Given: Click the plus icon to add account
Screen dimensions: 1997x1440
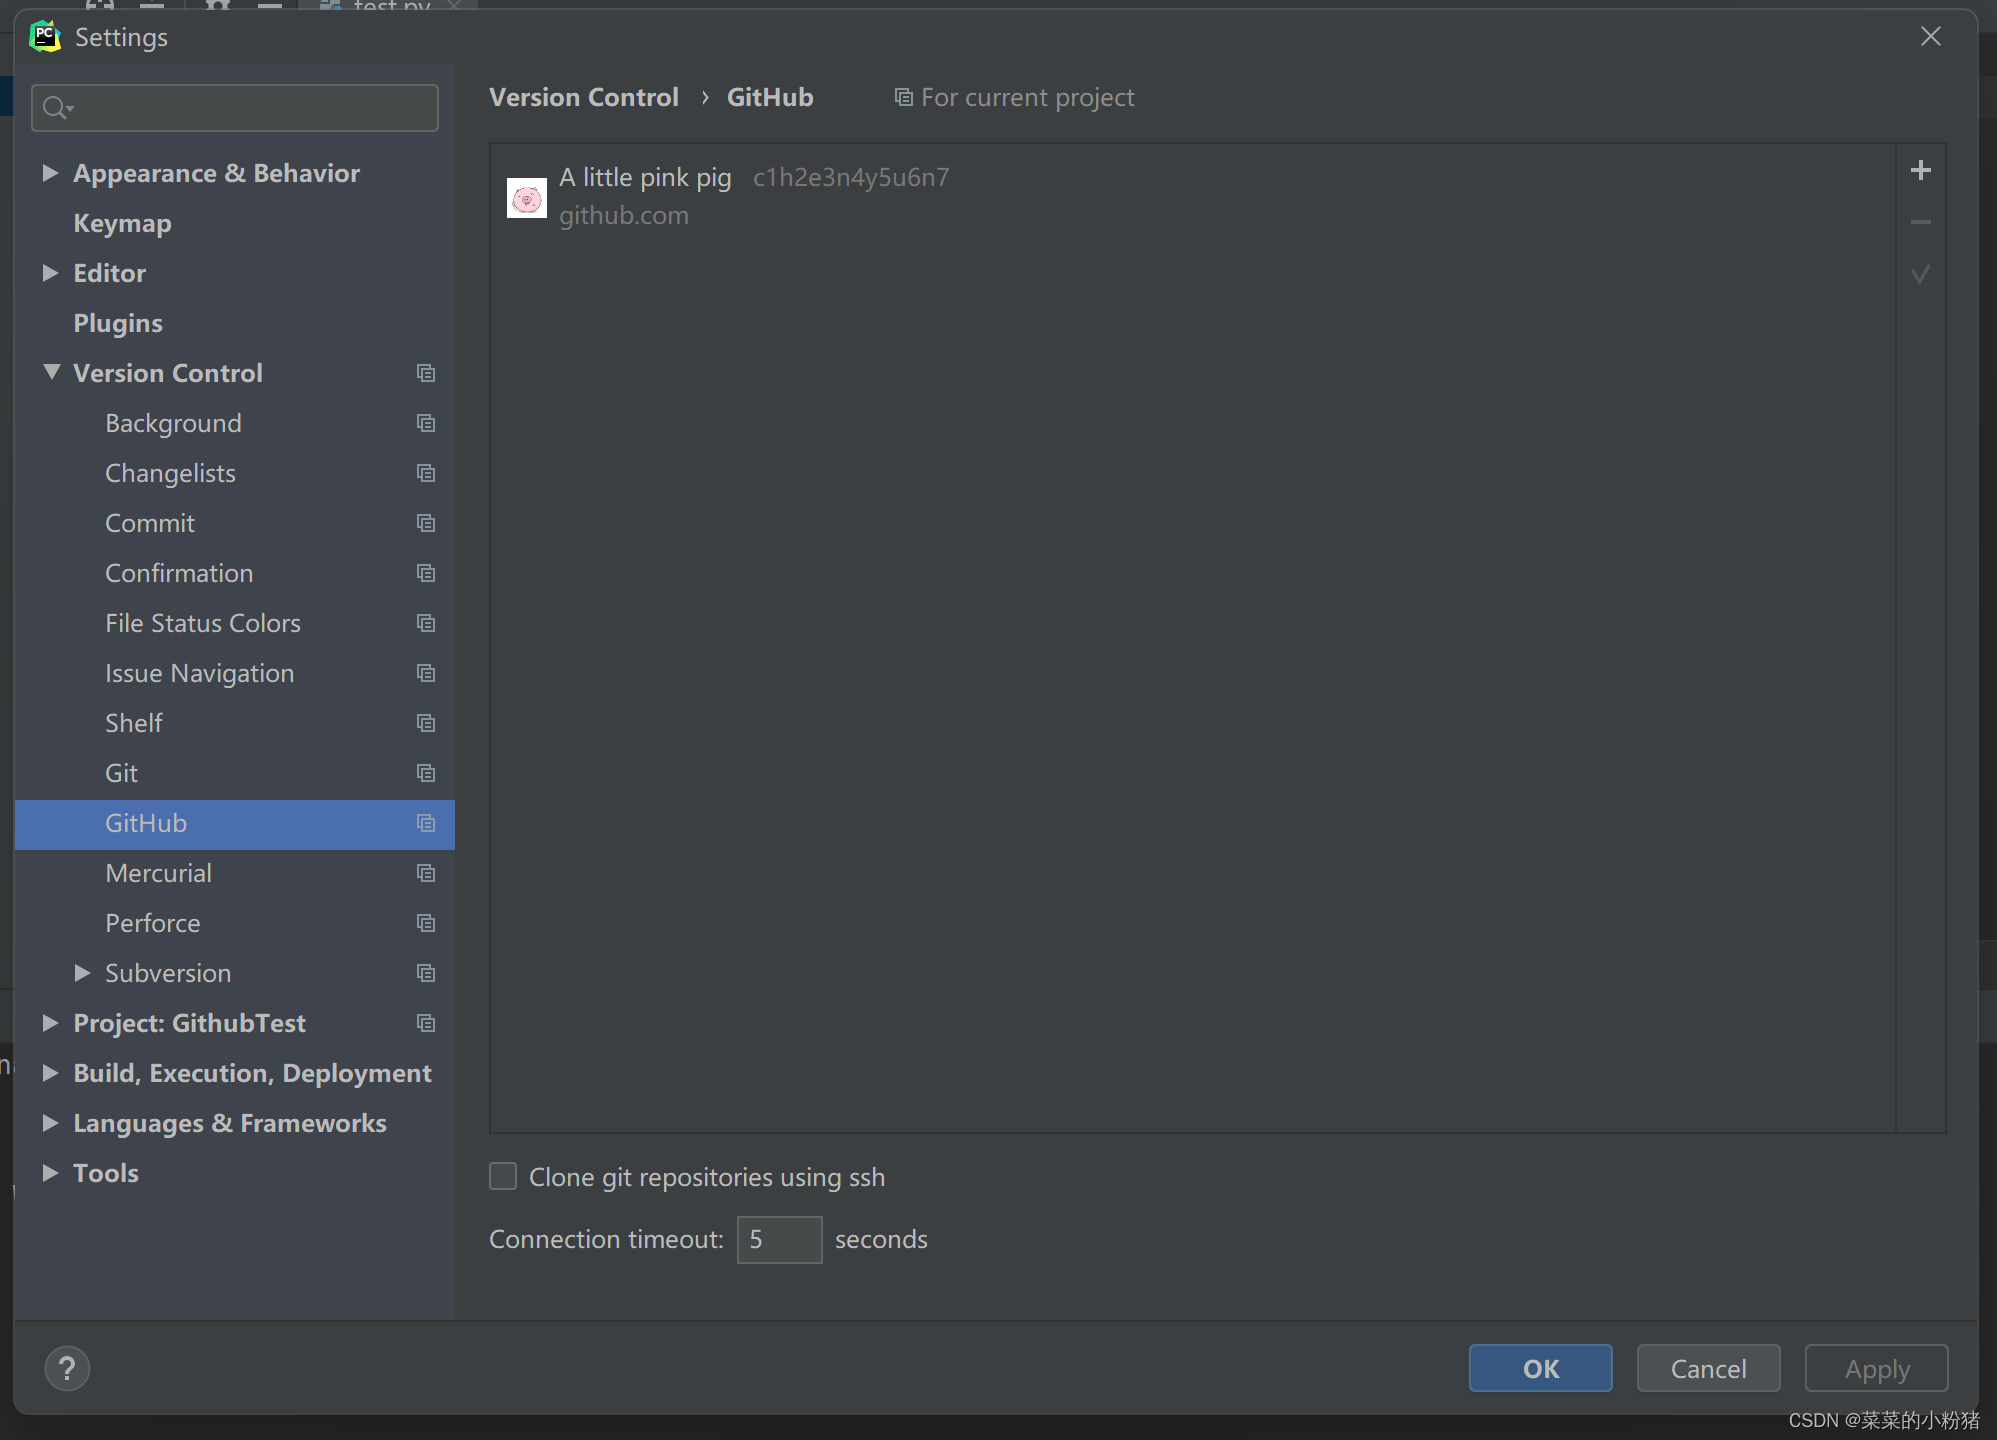Looking at the screenshot, I should tap(1920, 171).
